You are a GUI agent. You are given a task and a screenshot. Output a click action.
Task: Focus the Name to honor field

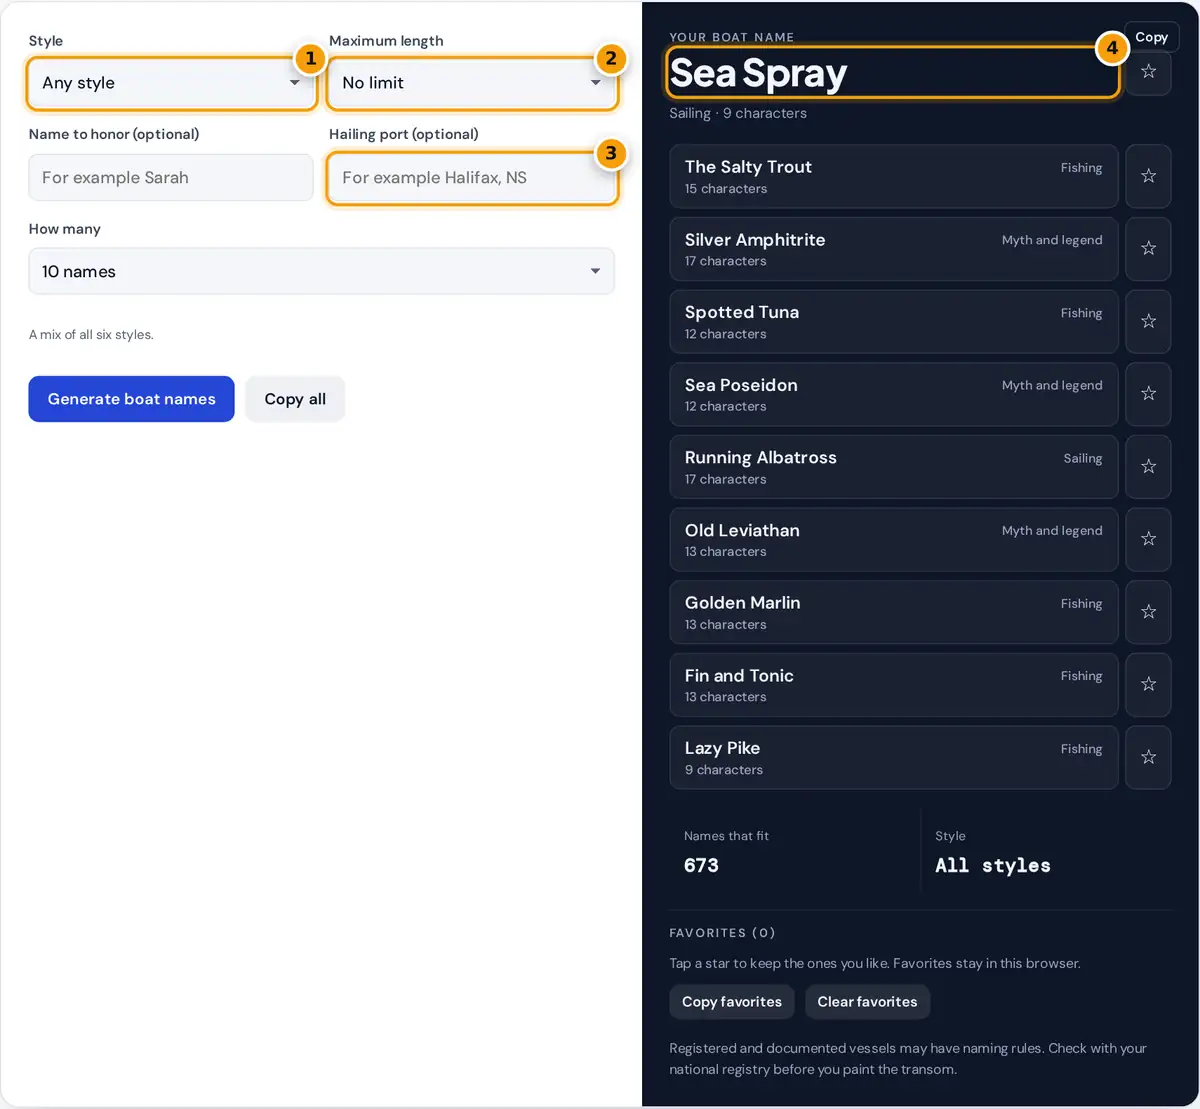click(171, 177)
